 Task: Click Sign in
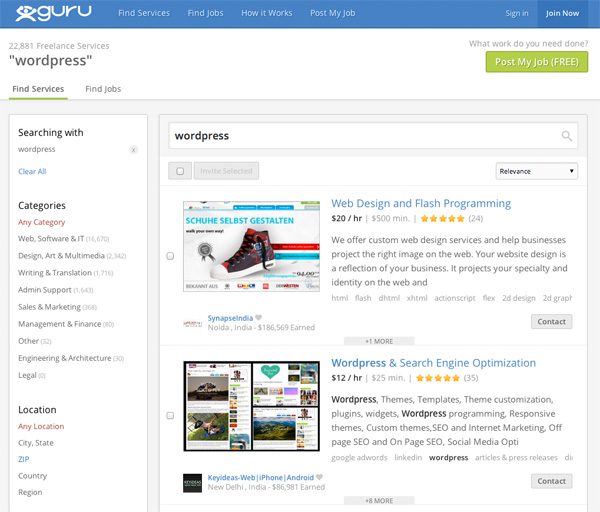pos(517,13)
